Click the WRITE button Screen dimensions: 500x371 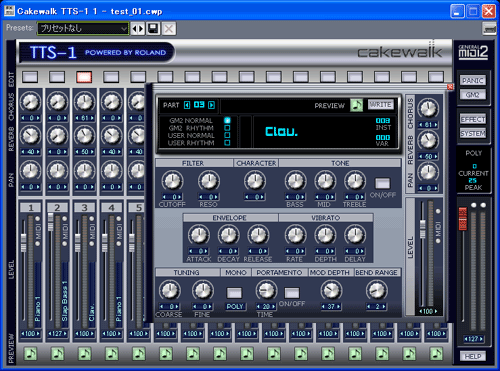[381, 104]
